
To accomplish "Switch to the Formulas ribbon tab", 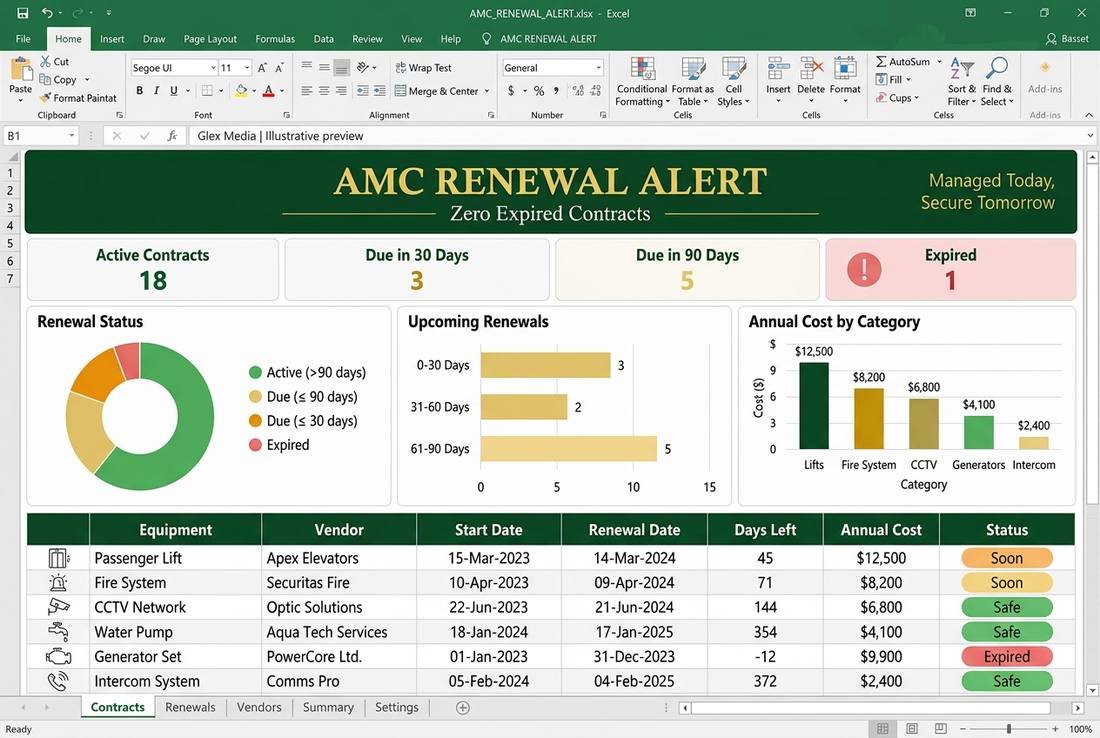I will click(275, 39).
